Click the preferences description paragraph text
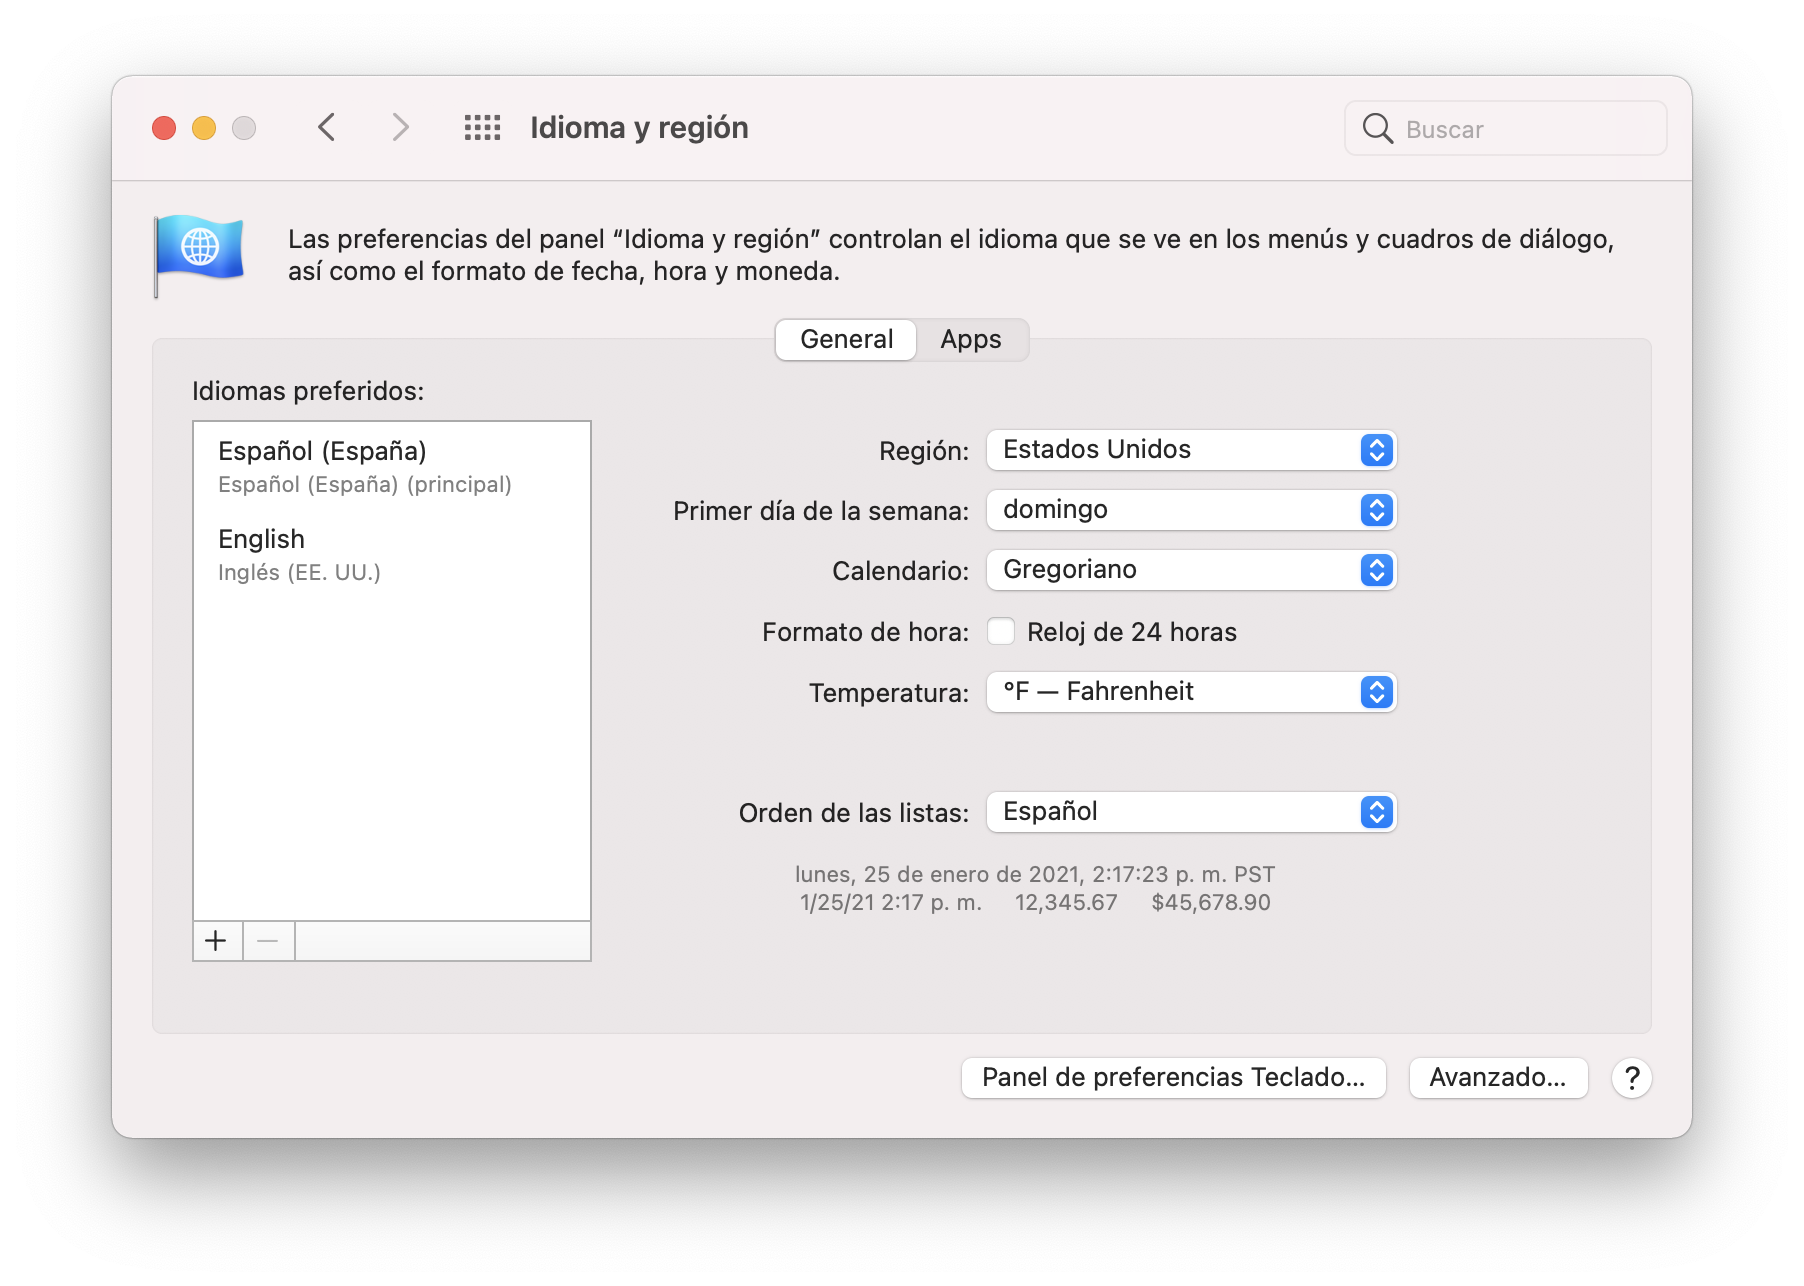 click(x=951, y=255)
